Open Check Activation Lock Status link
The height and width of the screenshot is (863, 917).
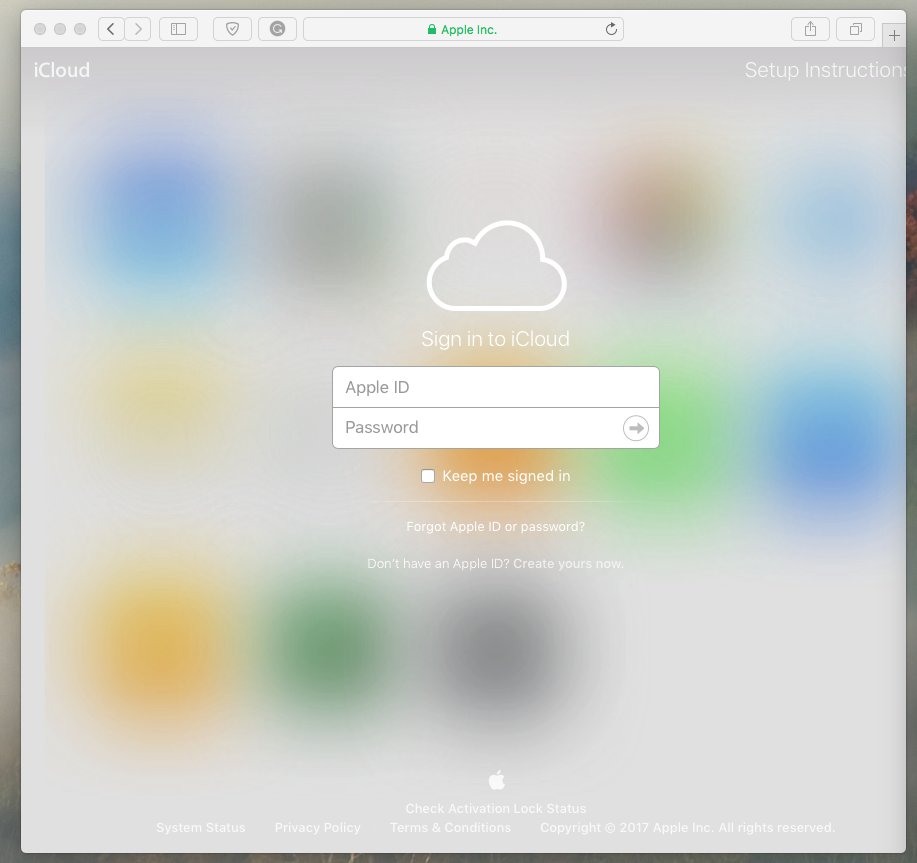496,809
